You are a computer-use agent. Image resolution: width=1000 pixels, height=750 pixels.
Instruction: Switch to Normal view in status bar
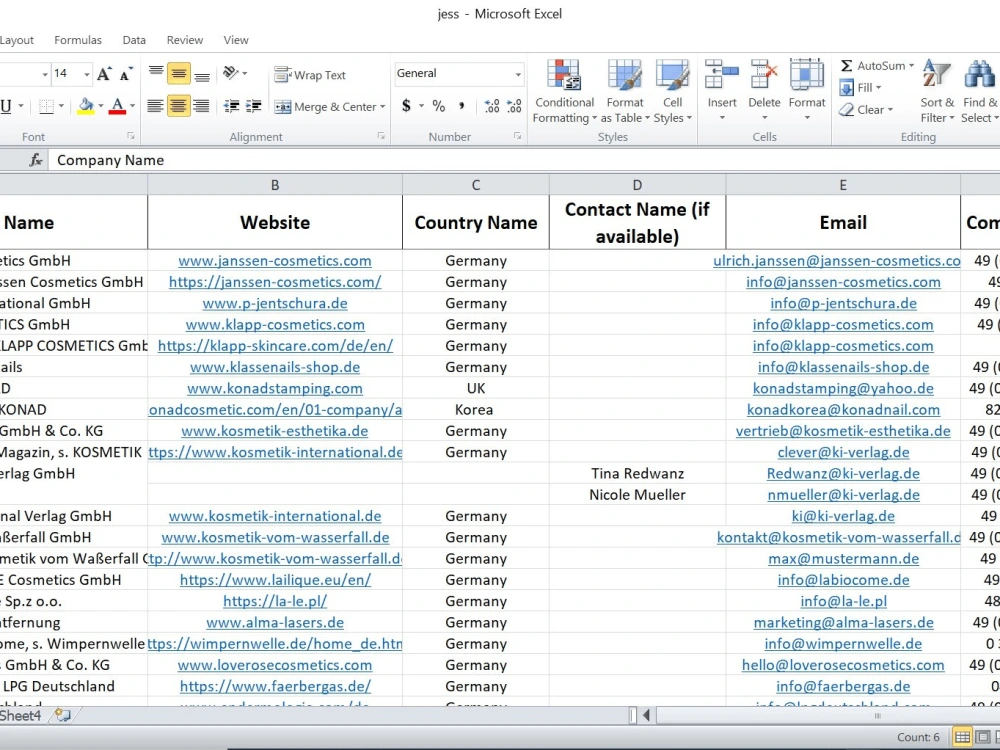coord(962,737)
